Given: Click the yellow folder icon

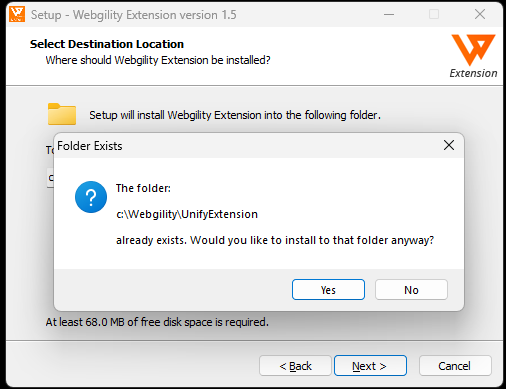Looking at the screenshot, I should point(62,114).
